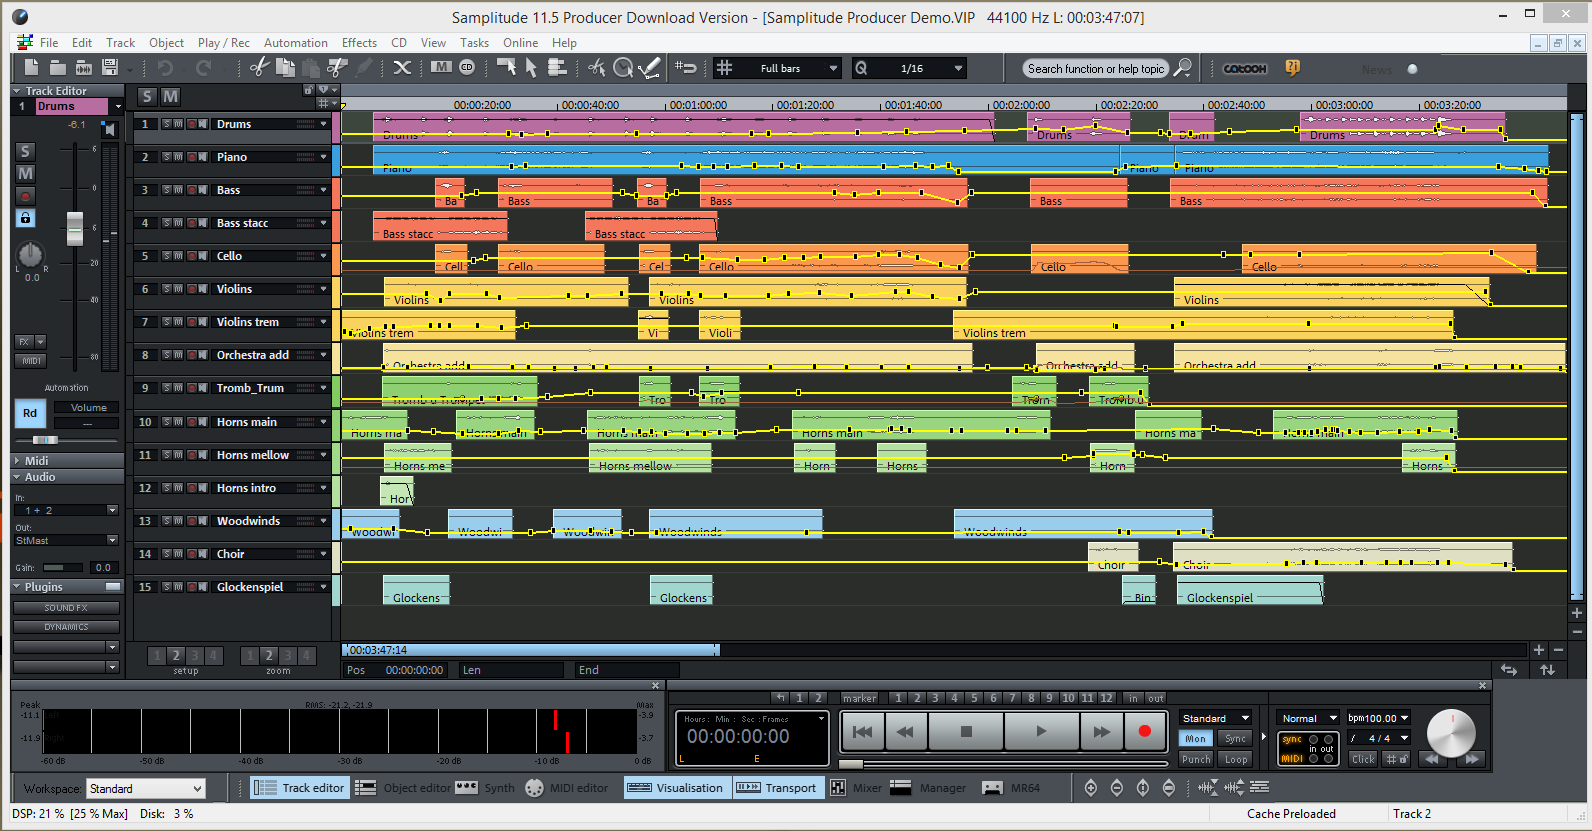Undo the last action in toolbar

[x=165, y=68]
